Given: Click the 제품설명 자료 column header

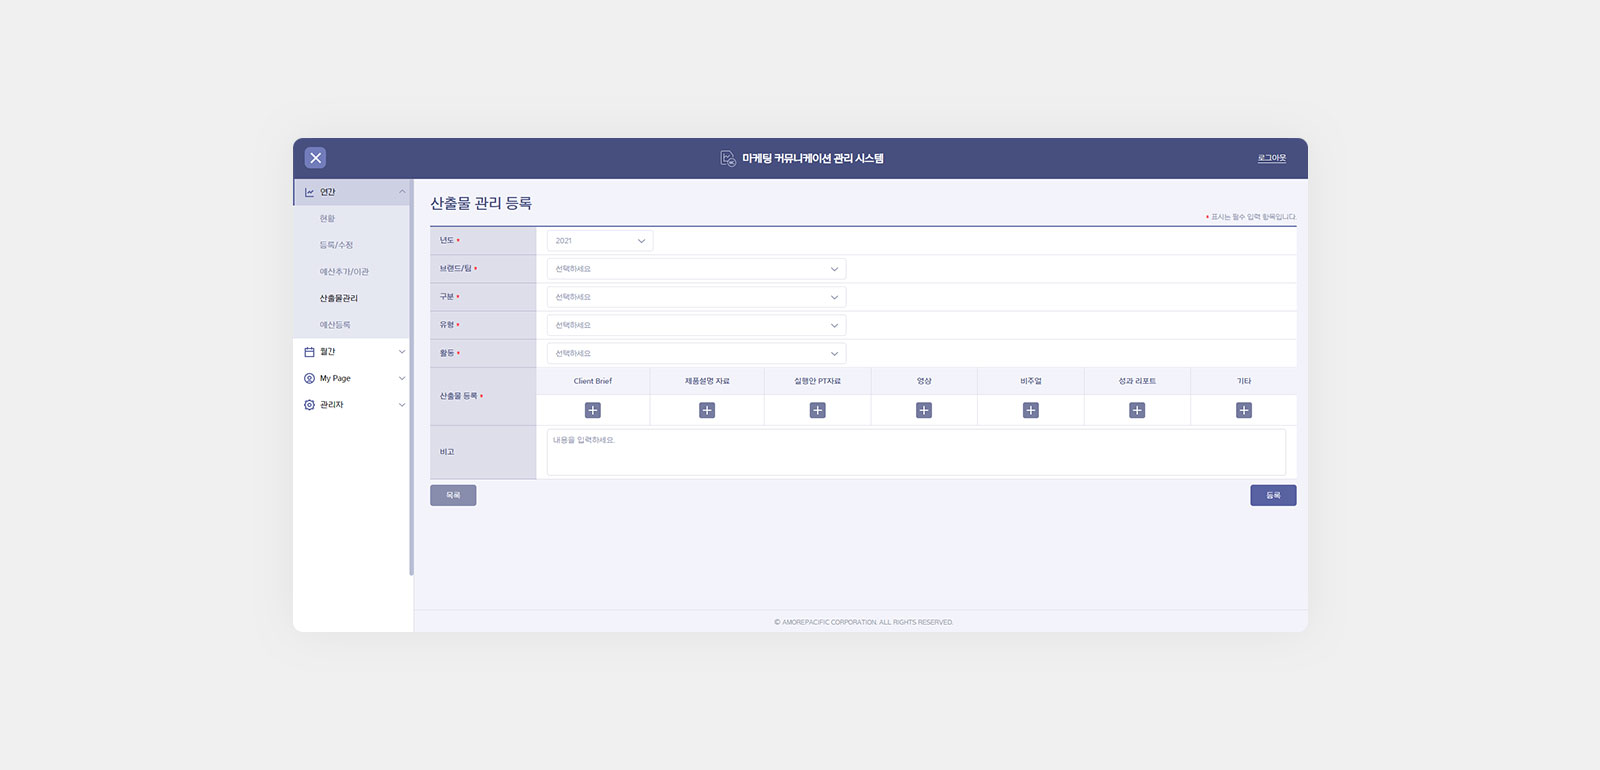Looking at the screenshot, I should [707, 381].
